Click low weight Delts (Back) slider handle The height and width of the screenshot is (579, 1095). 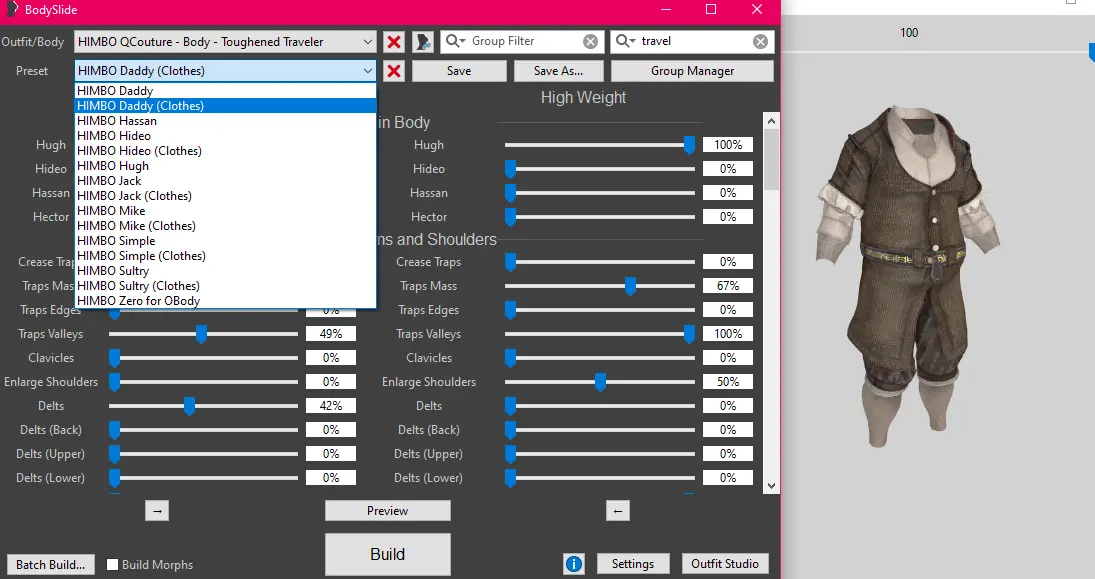pyautogui.click(x=115, y=430)
